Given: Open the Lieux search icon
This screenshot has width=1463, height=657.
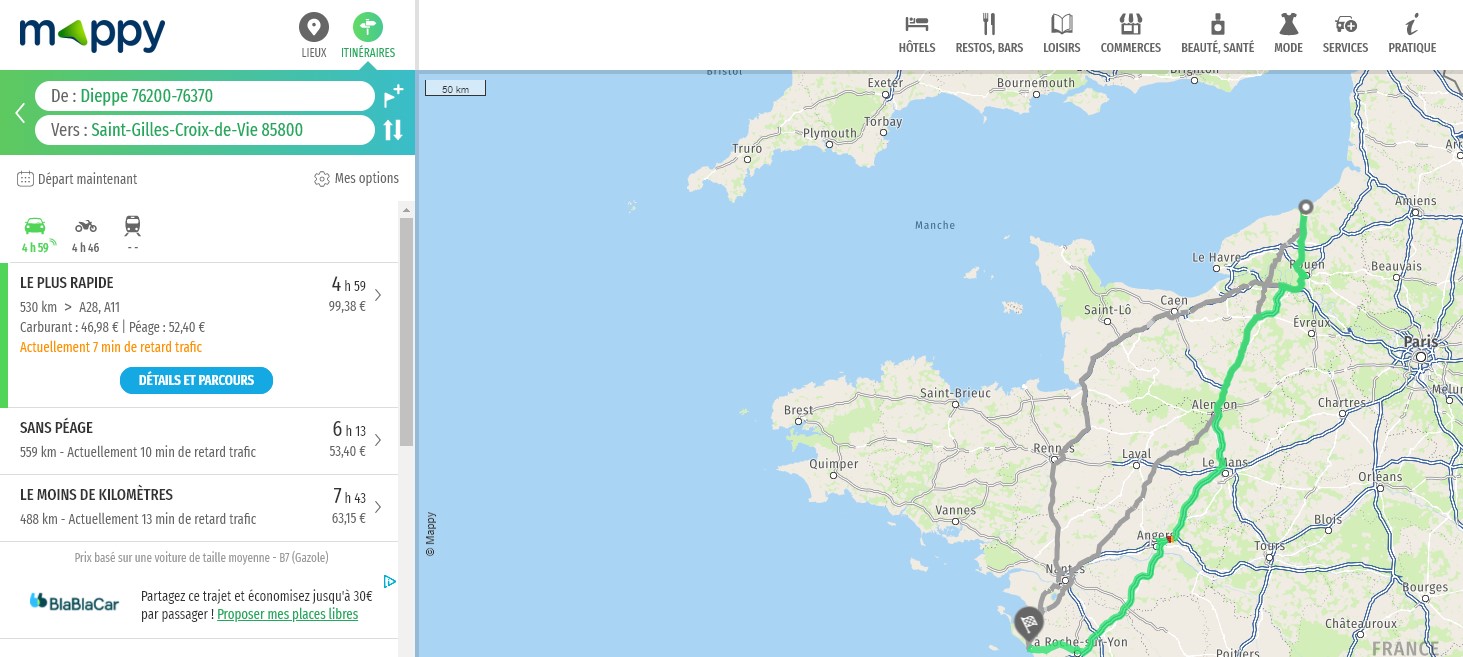Looking at the screenshot, I should (x=313, y=27).
